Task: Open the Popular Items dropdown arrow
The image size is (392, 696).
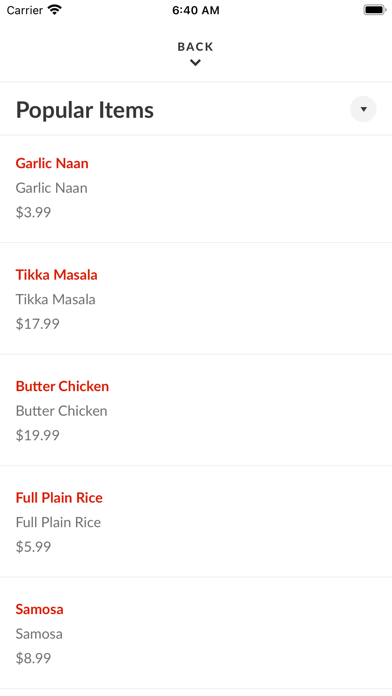Action: pos(363,109)
